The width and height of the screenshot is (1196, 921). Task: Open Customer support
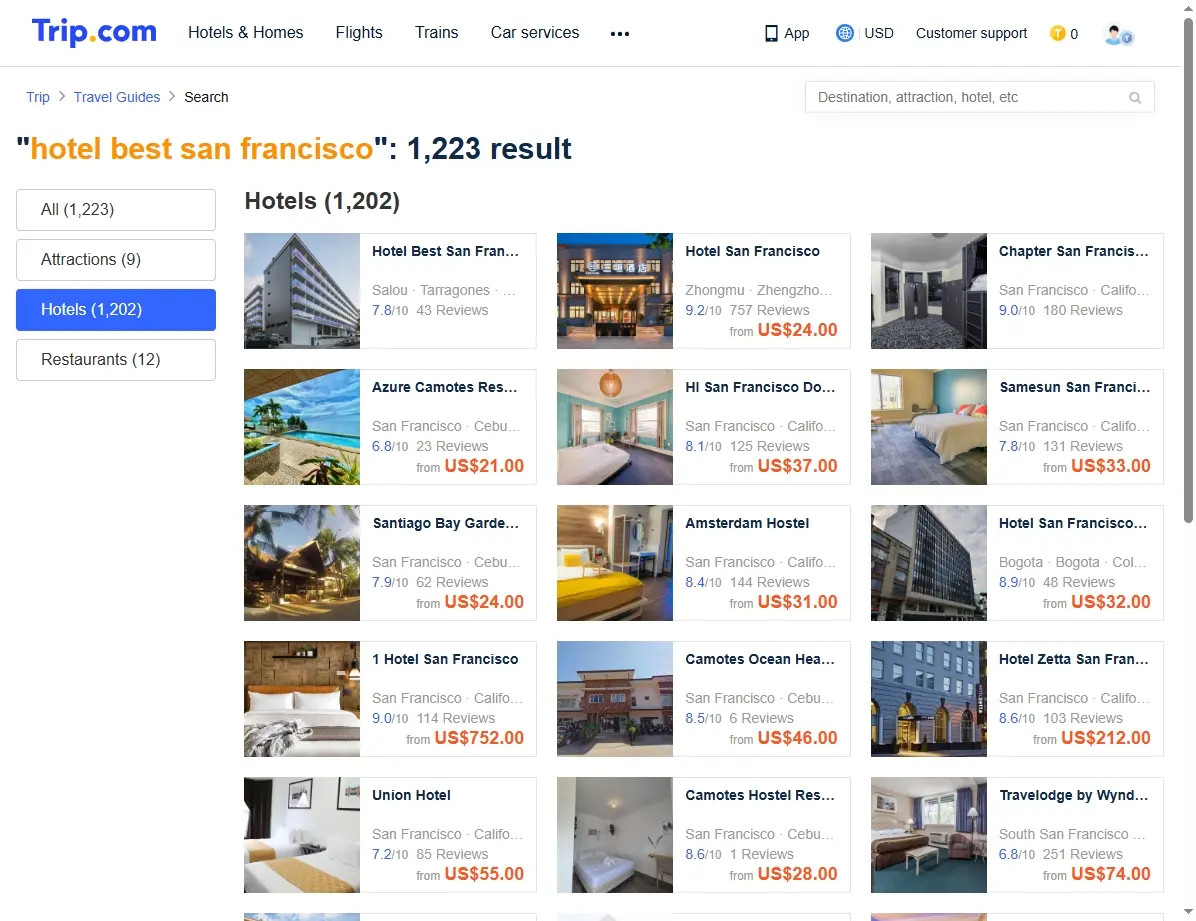pos(972,33)
